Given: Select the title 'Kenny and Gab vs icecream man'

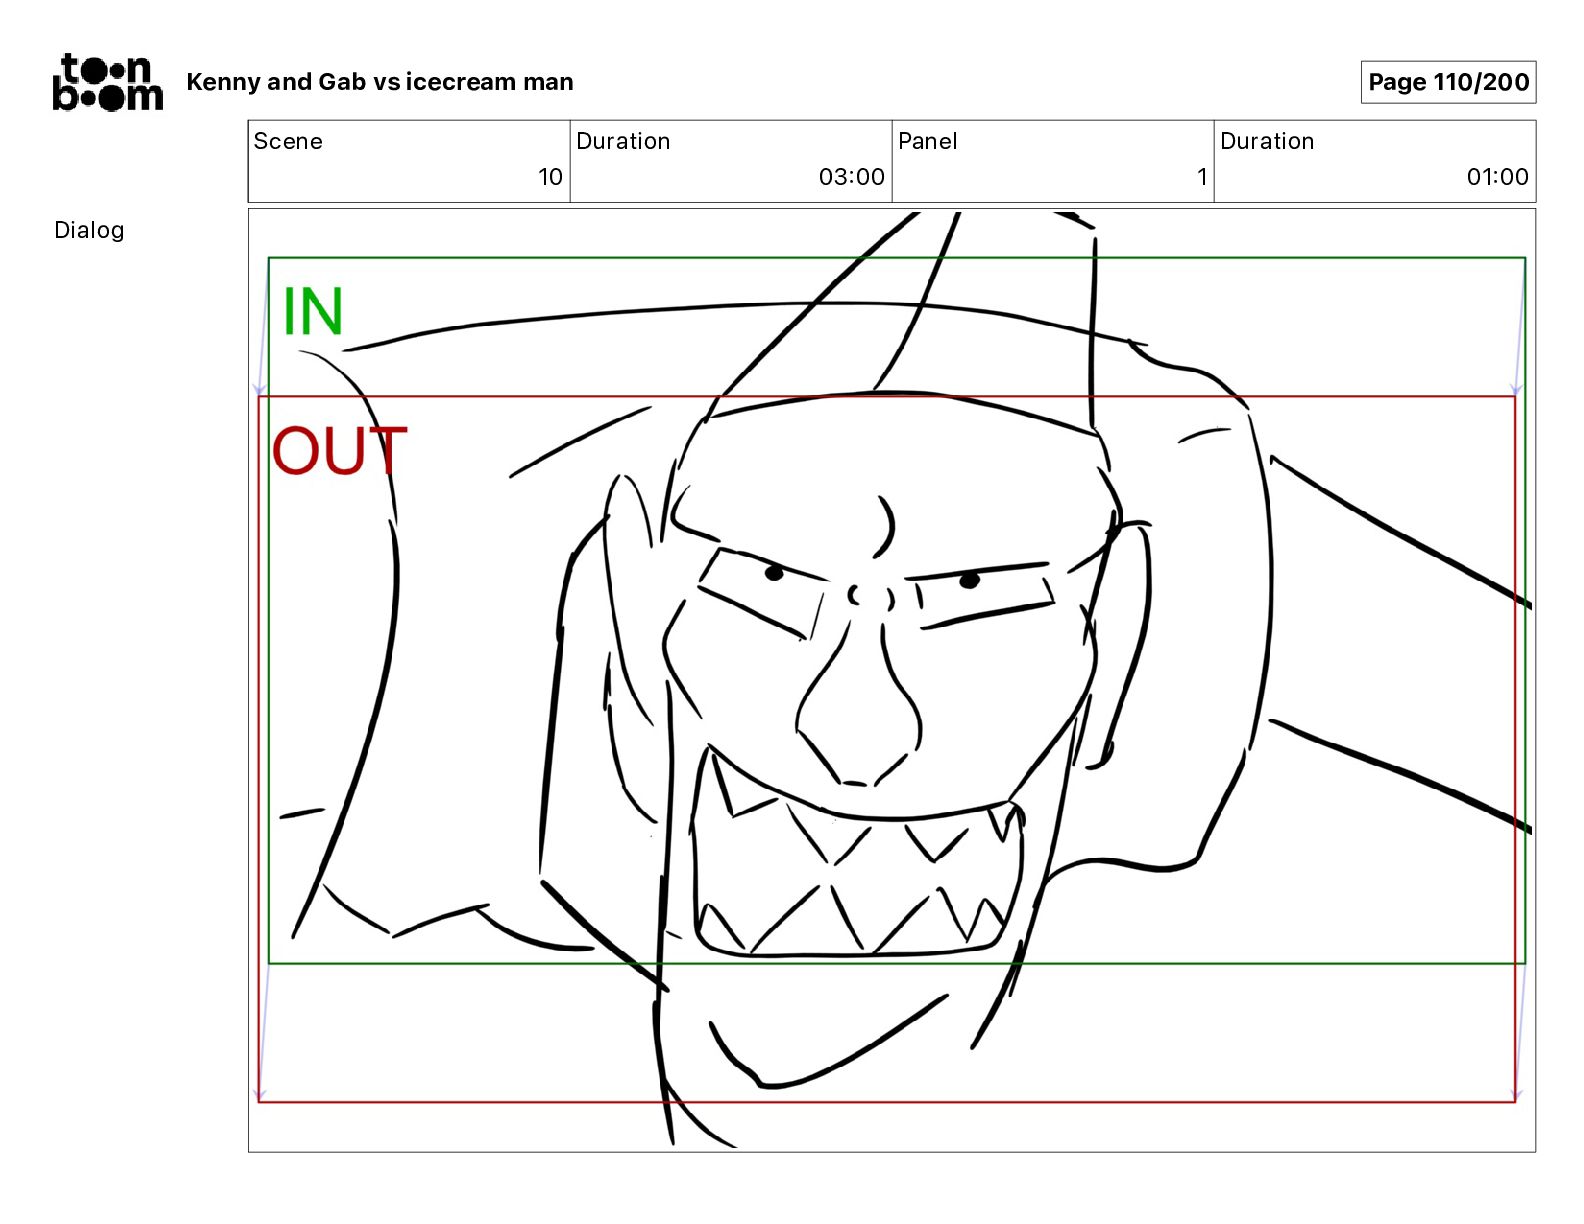Looking at the screenshot, I should 380,82.
